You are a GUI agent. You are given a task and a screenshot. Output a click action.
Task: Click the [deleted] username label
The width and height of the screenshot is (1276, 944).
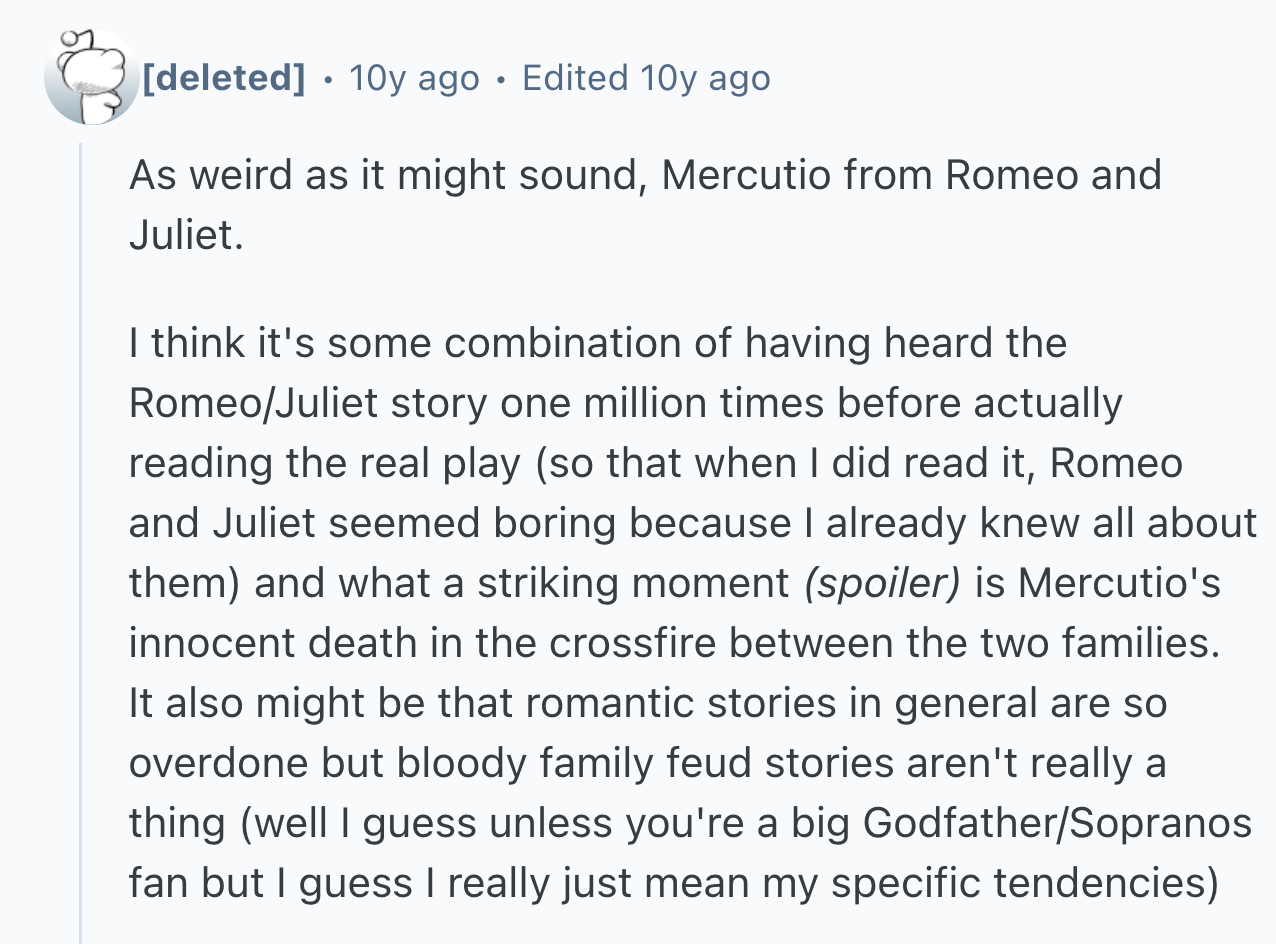click(225, 77)
